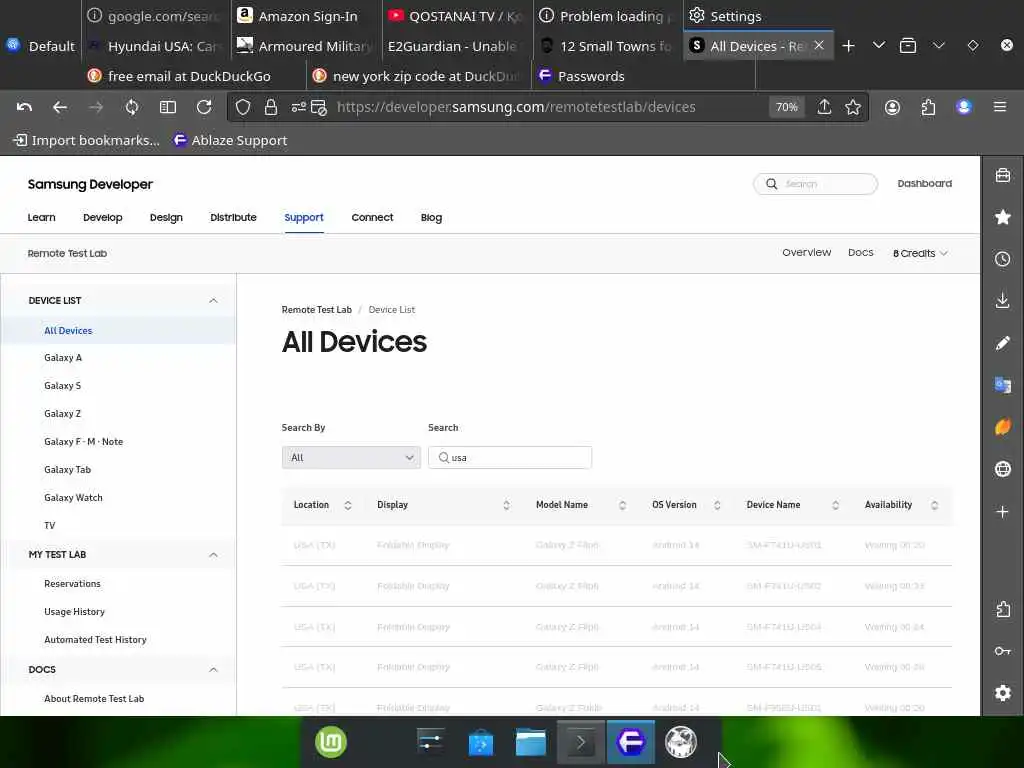Screen dimensions: 1024x768
Task: Open About Remote Test Lab doc link
Action: click(94, 699)
